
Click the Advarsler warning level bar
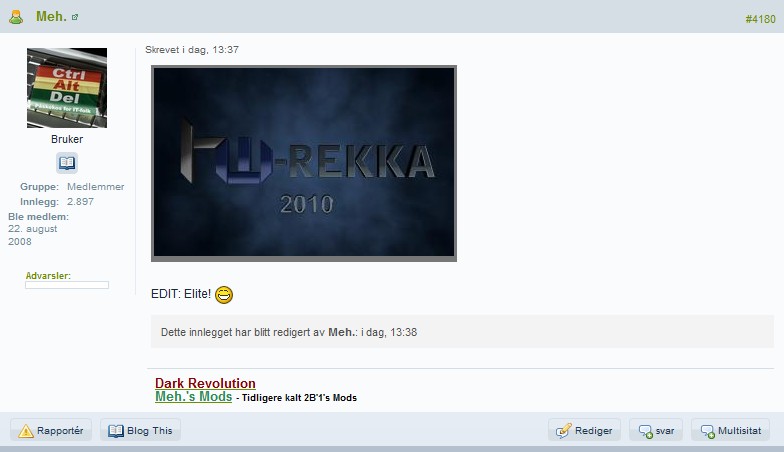click(x=67, y=285)
